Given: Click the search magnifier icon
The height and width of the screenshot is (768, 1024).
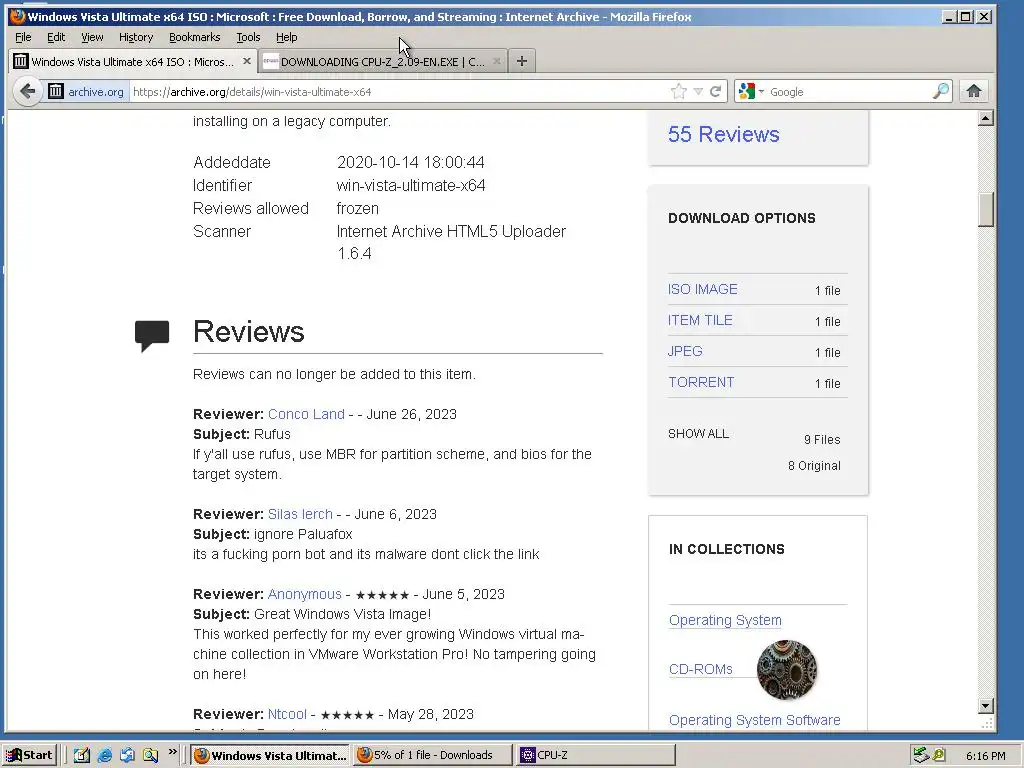Looking at the screenshot, I should tap(940, 91).
